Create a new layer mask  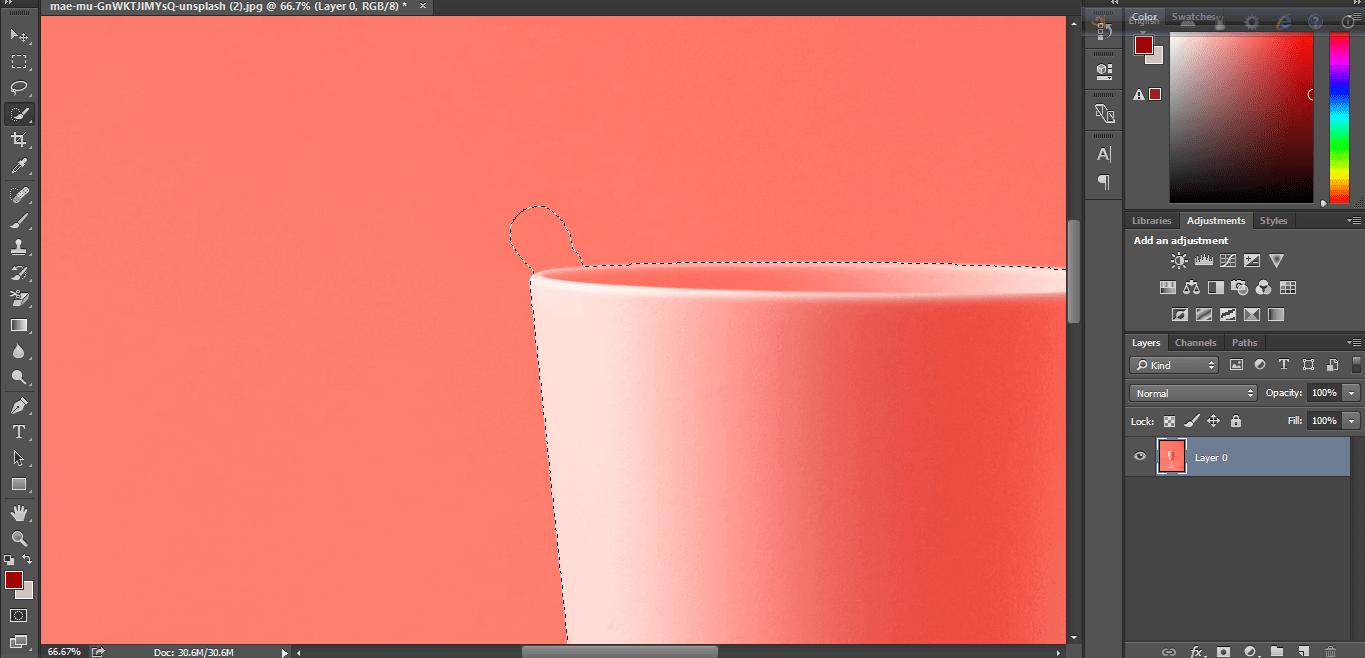pos(1223,651)
